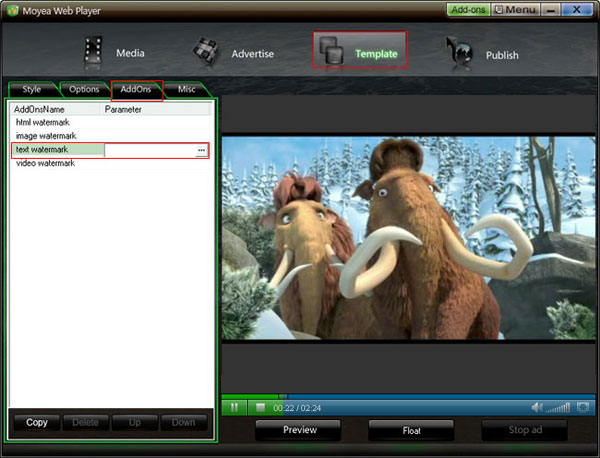Open the Publish section globe icon

pyautogui.click(x=459, y=52)
